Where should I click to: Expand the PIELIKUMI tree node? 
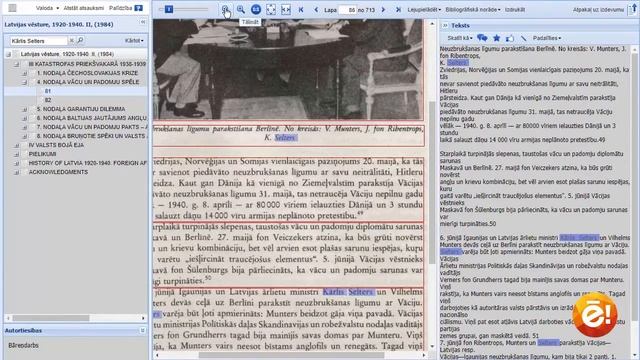(16, 154)
